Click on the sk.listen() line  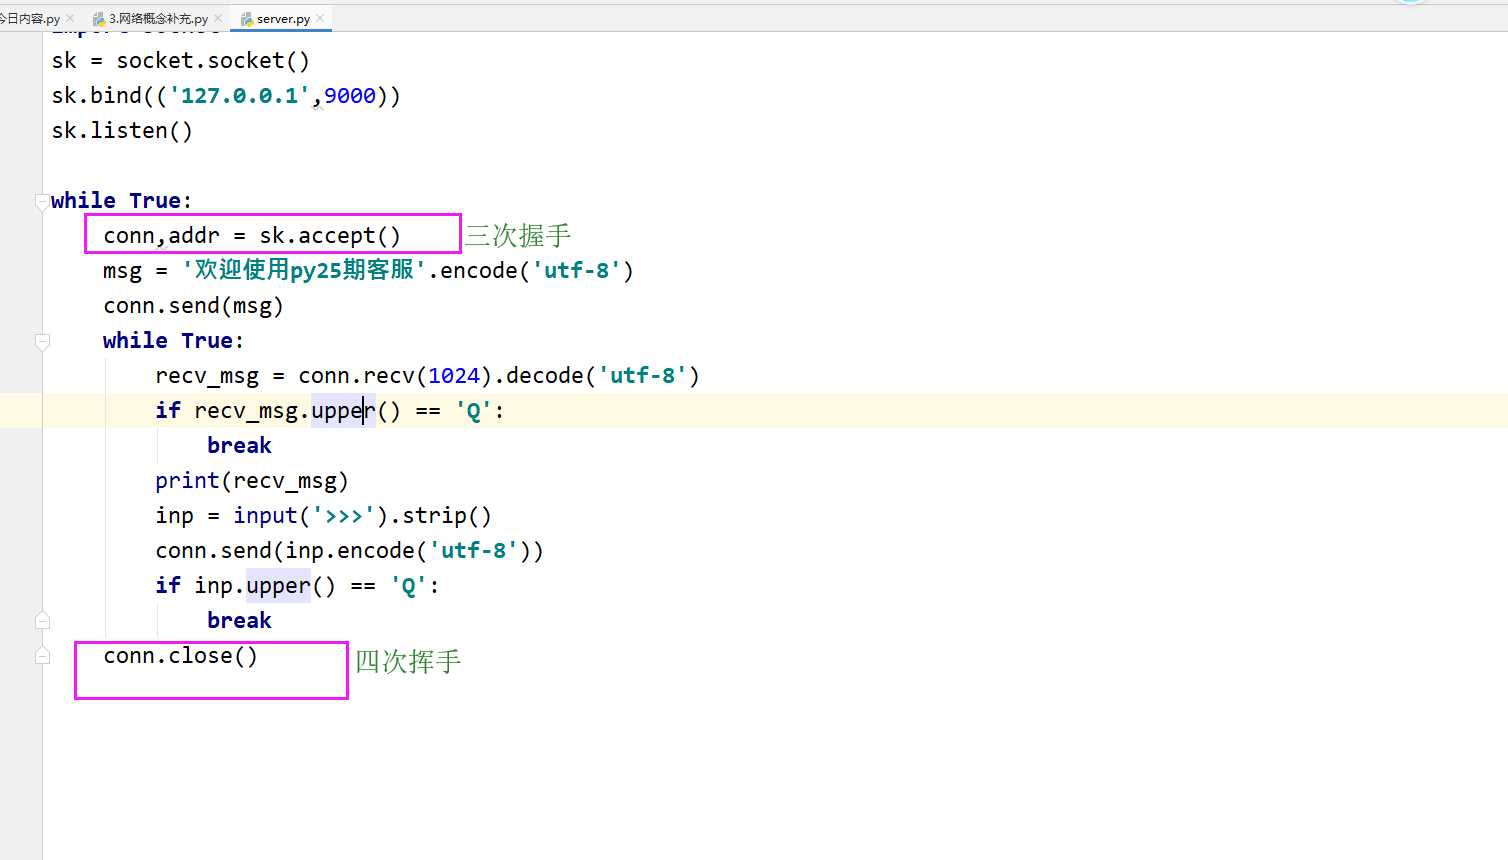pos(122,131)
